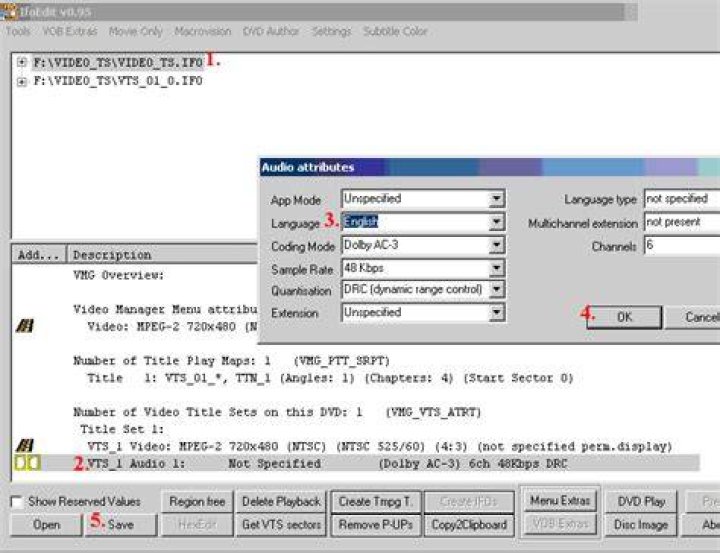Click the Title Set 1 line
The image size is (720, 553).
pyautogui.click(x=122, y=429)
